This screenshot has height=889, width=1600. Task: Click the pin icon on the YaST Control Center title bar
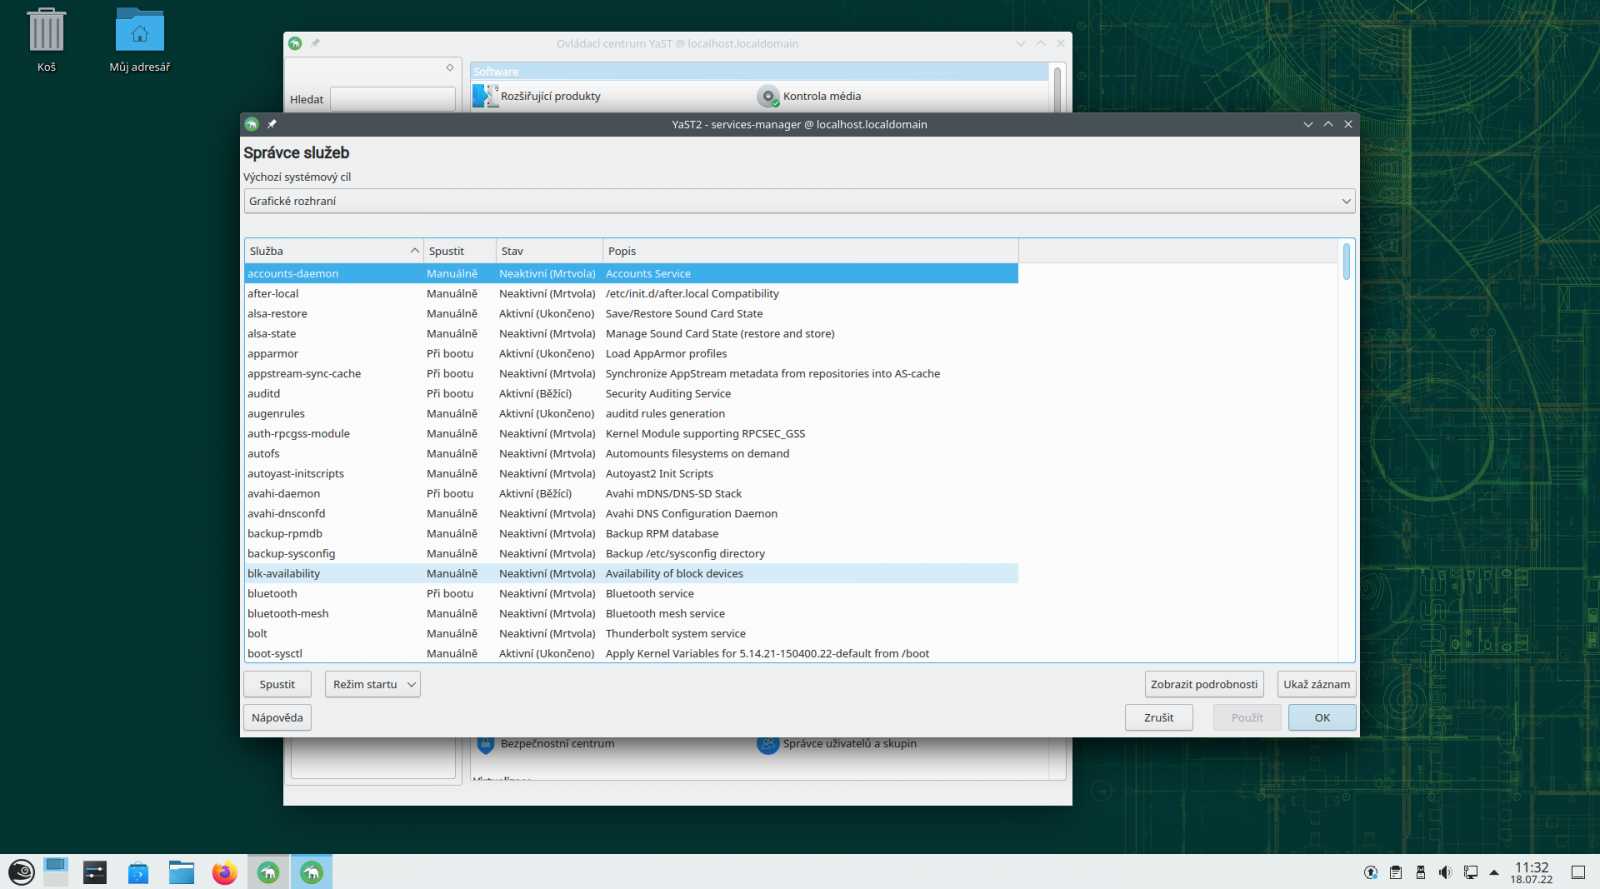click(315, 43)
